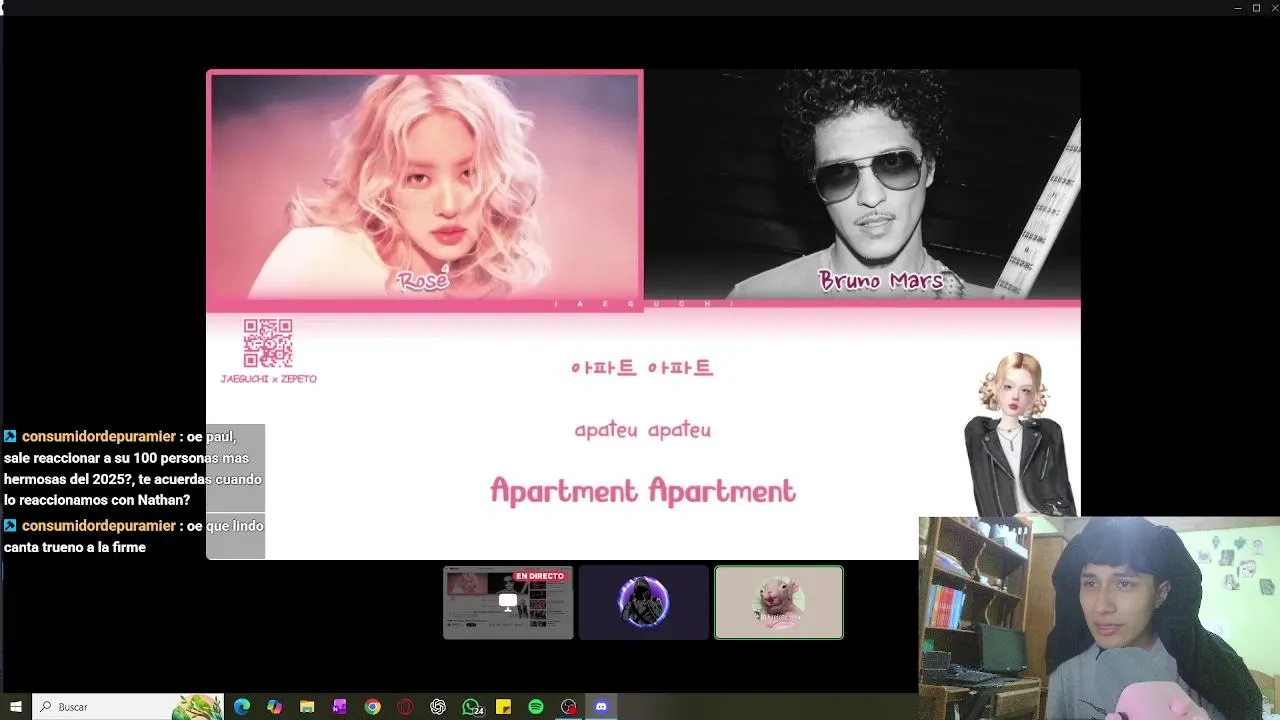Select the EN DIRECTO screen share tile

coord(508,603)
